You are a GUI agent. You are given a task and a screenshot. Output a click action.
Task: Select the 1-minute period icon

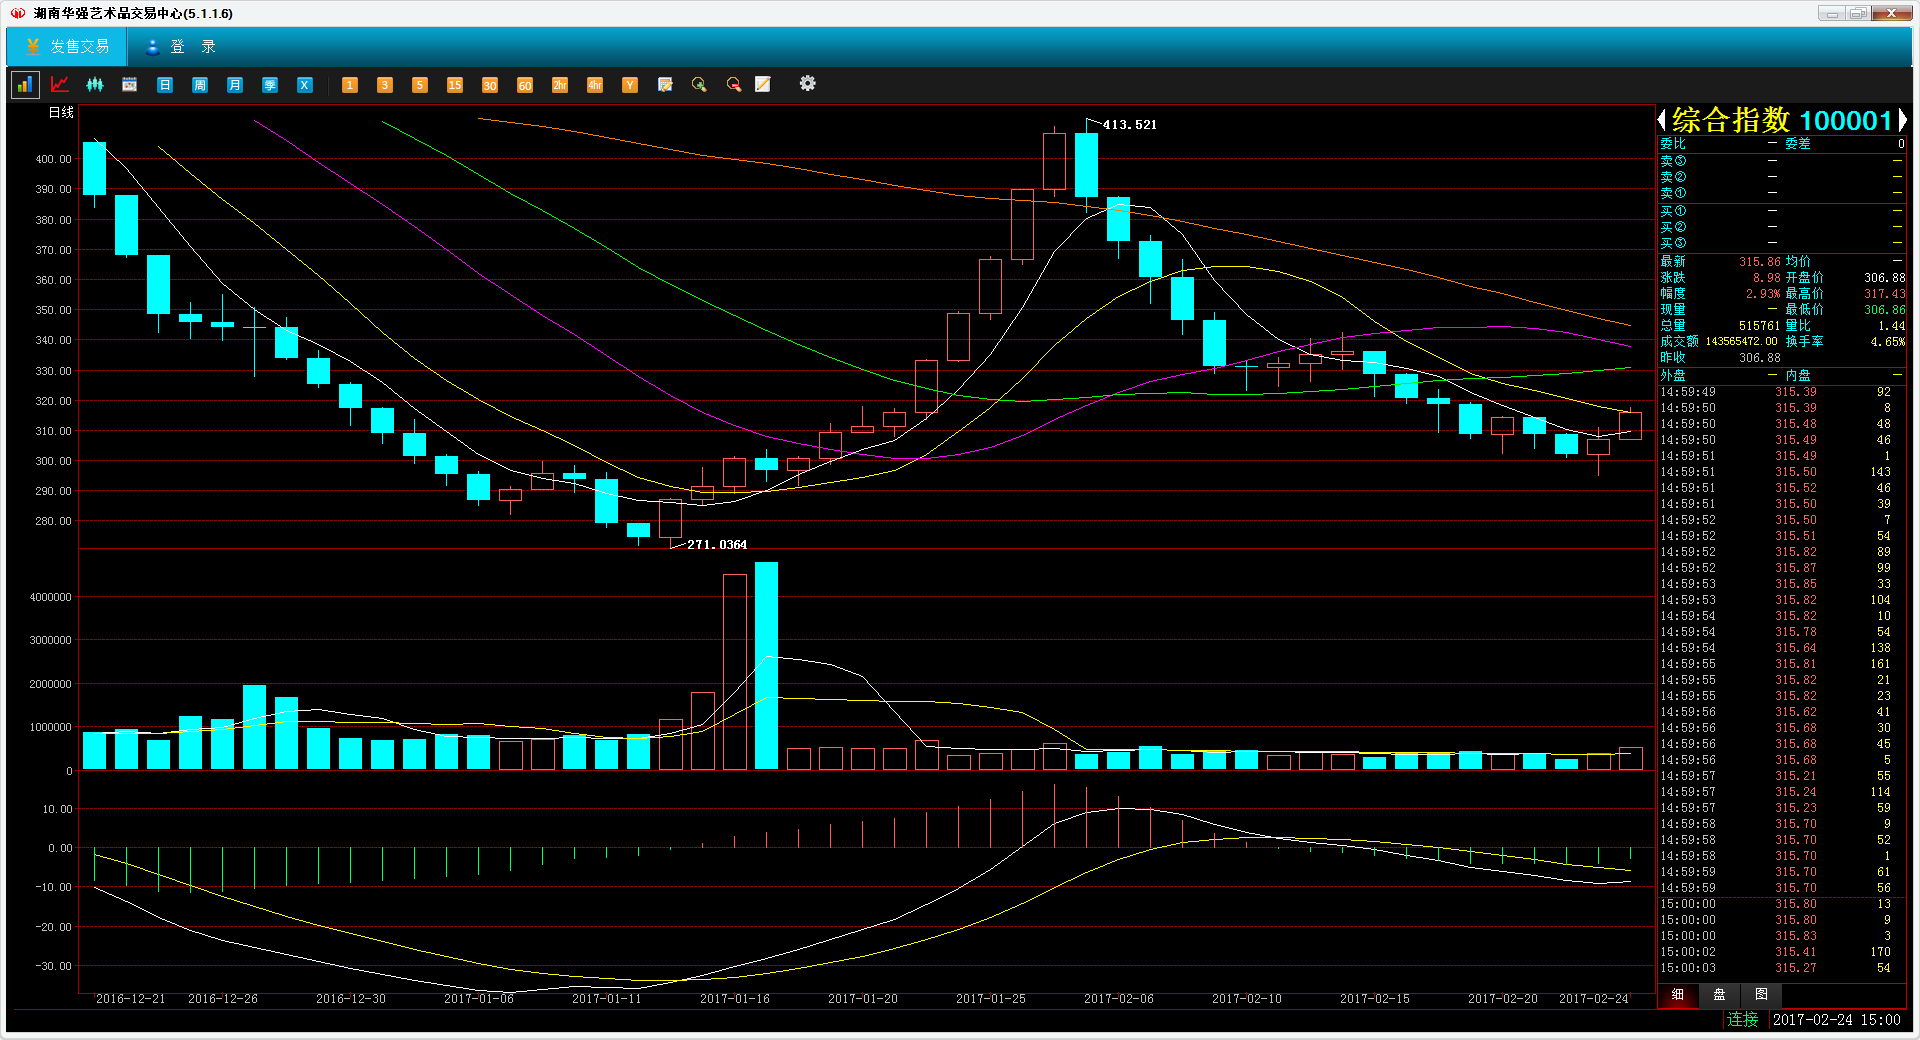[x=350, y=85]
